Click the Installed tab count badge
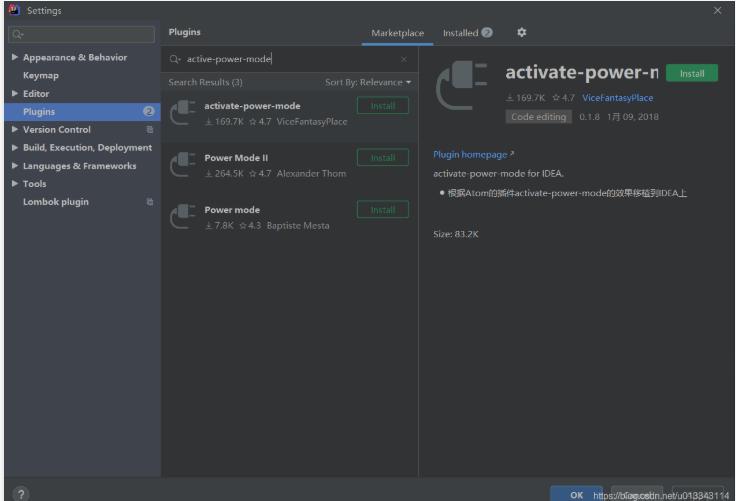The image size is (736, 501). pos(487,32)
